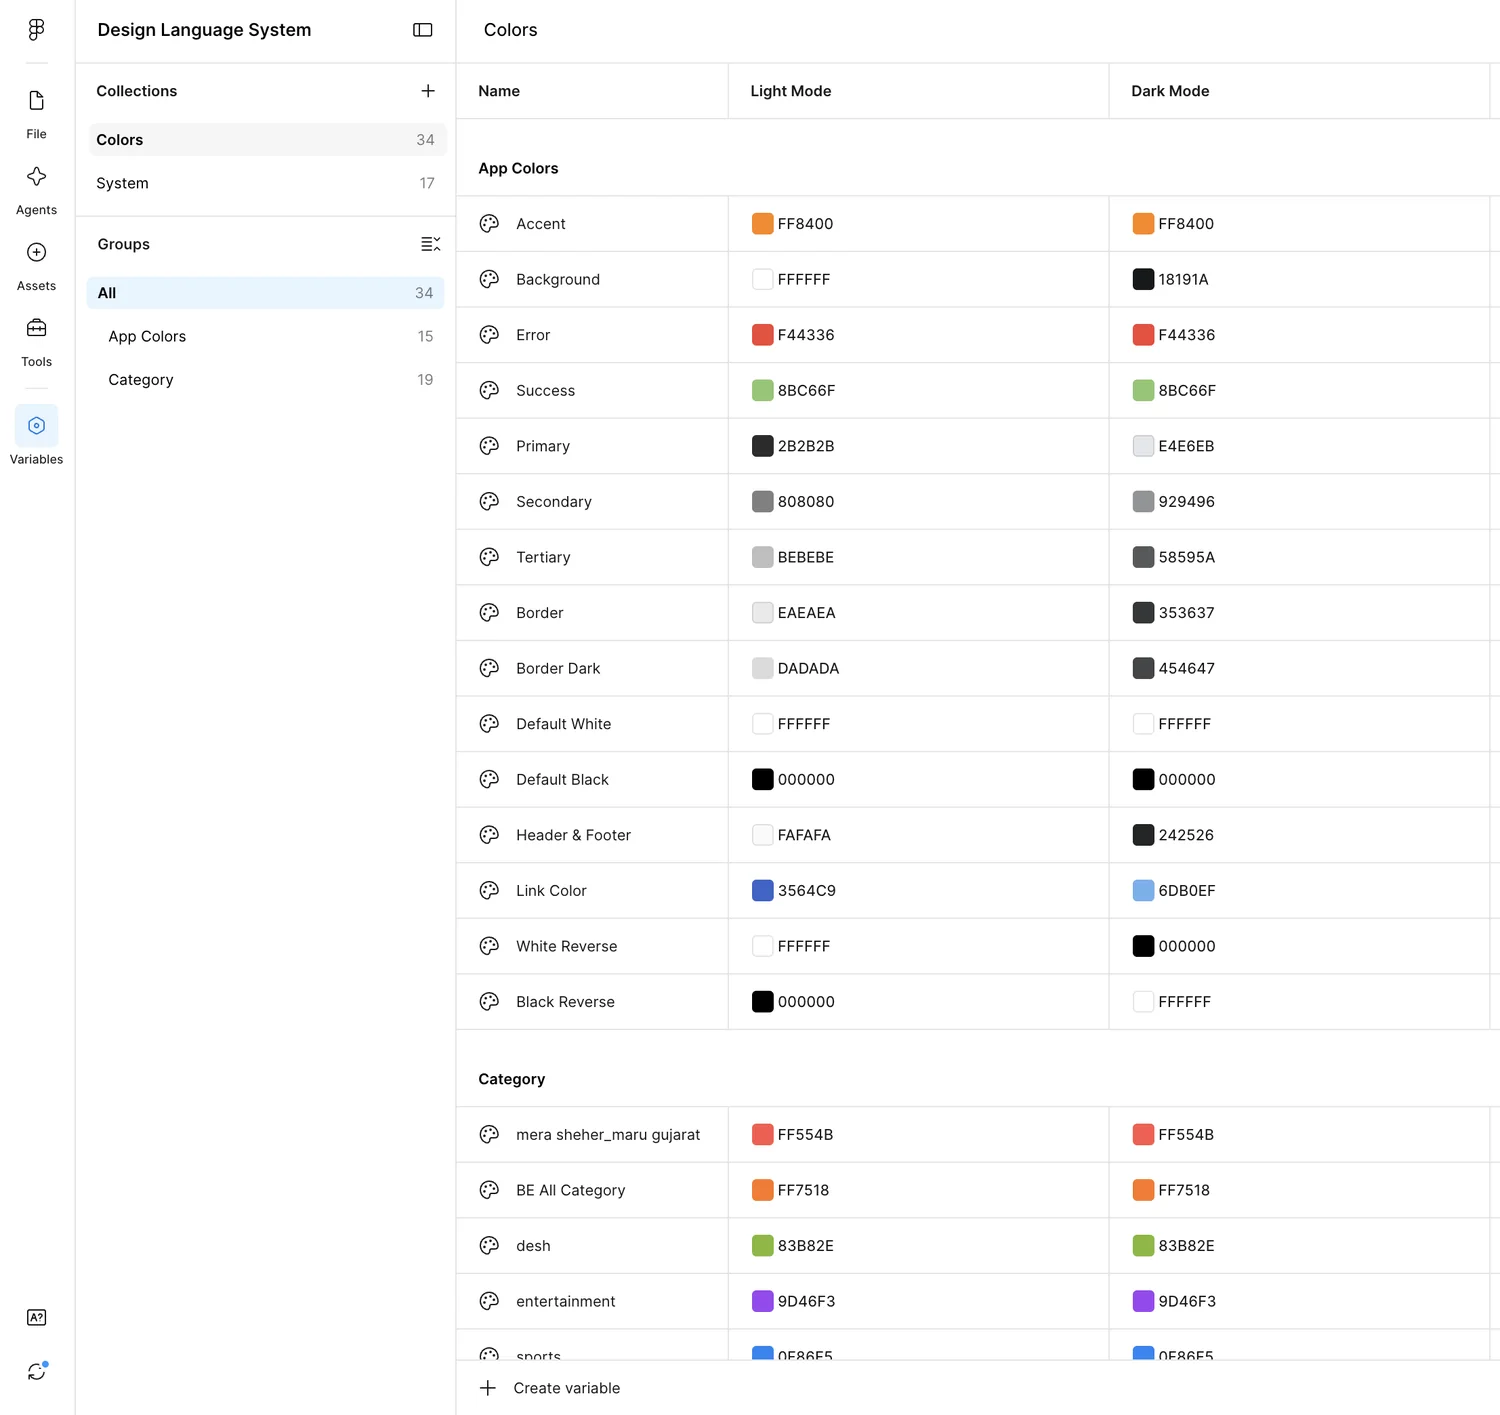This screenshot has width=1500, height=1415.
Task: Click Create variable button
Action: pyautogui.click(x=550, y=1388)
